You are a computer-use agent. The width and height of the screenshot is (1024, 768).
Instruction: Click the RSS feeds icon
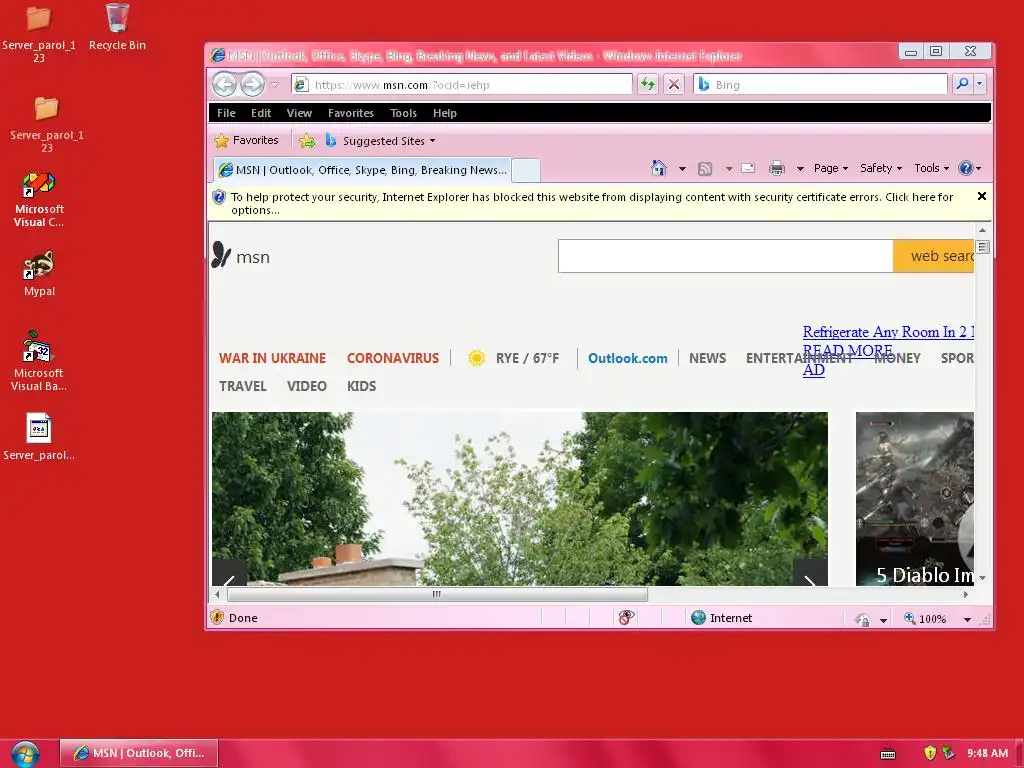(x=705, y=168)
